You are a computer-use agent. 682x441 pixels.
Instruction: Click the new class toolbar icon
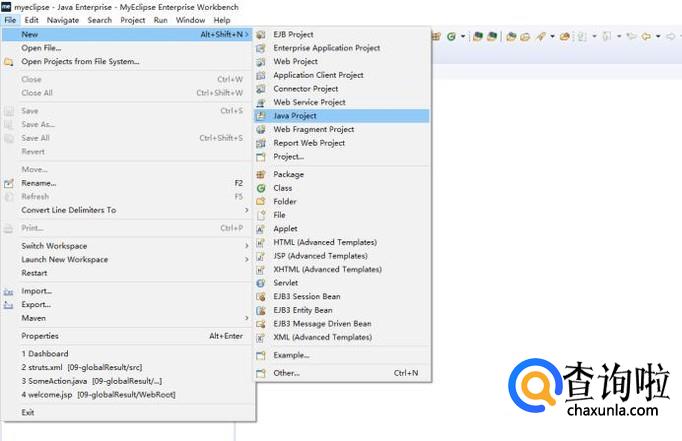pyautogui.click(x=451, y=37)
